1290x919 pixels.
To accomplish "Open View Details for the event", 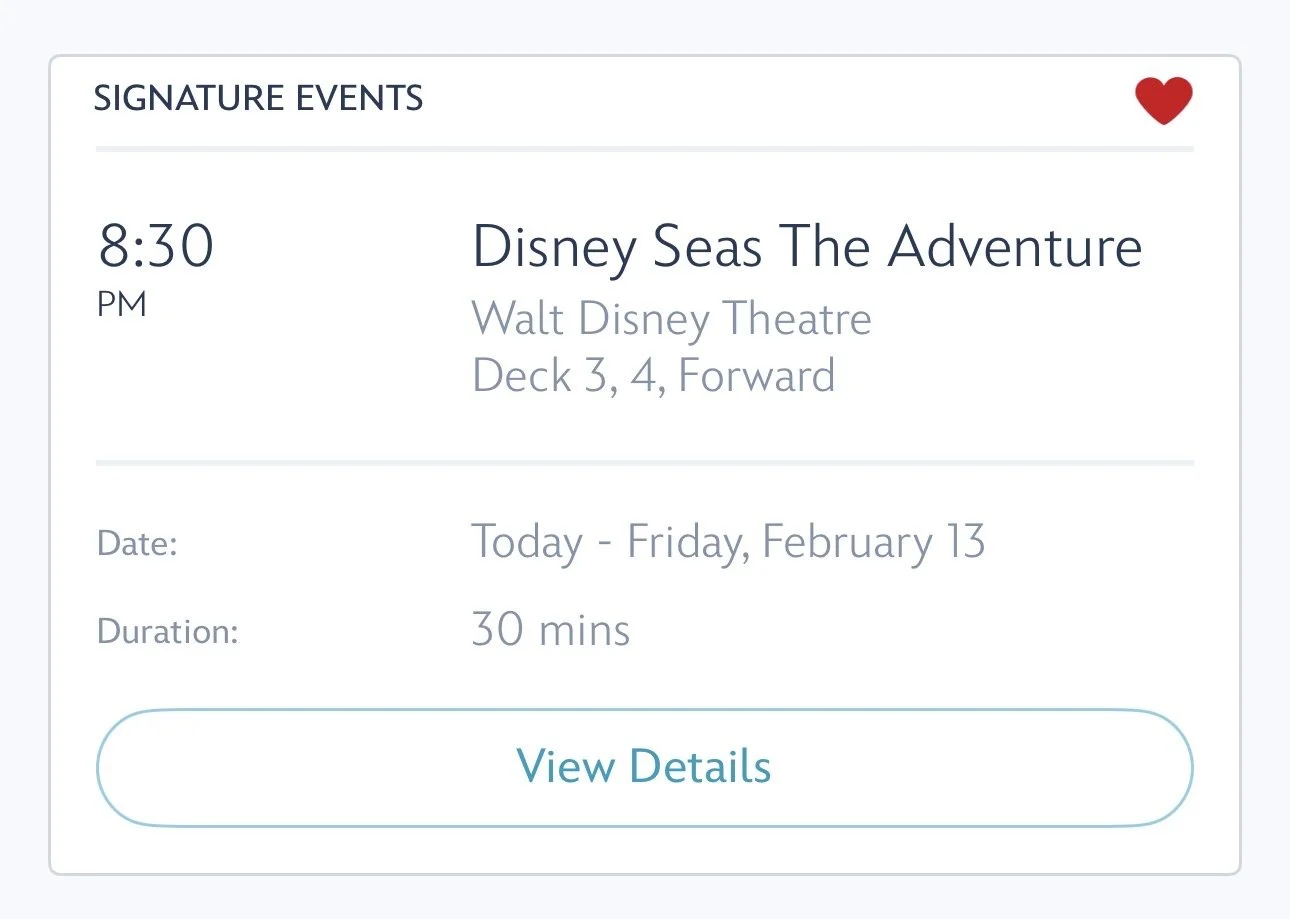I will 644,767.
